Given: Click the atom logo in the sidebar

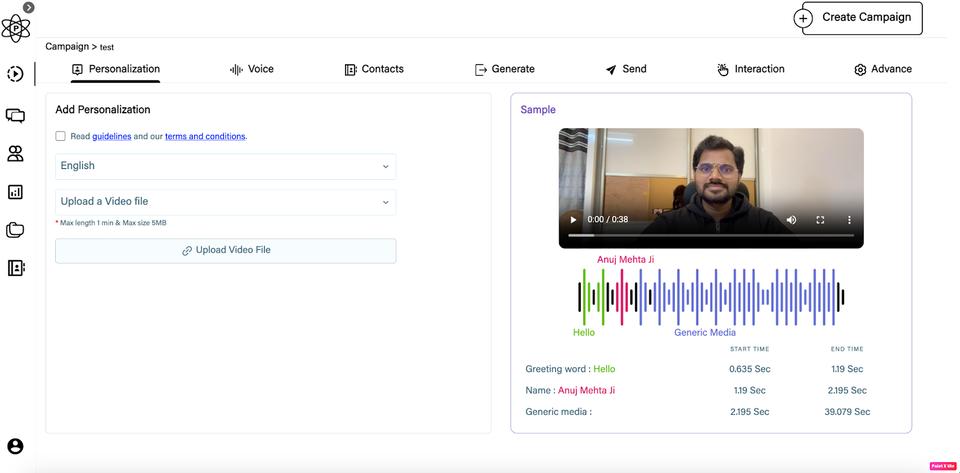Looking at the screenshot, I should pyautogui.click(x=15, y=28).
